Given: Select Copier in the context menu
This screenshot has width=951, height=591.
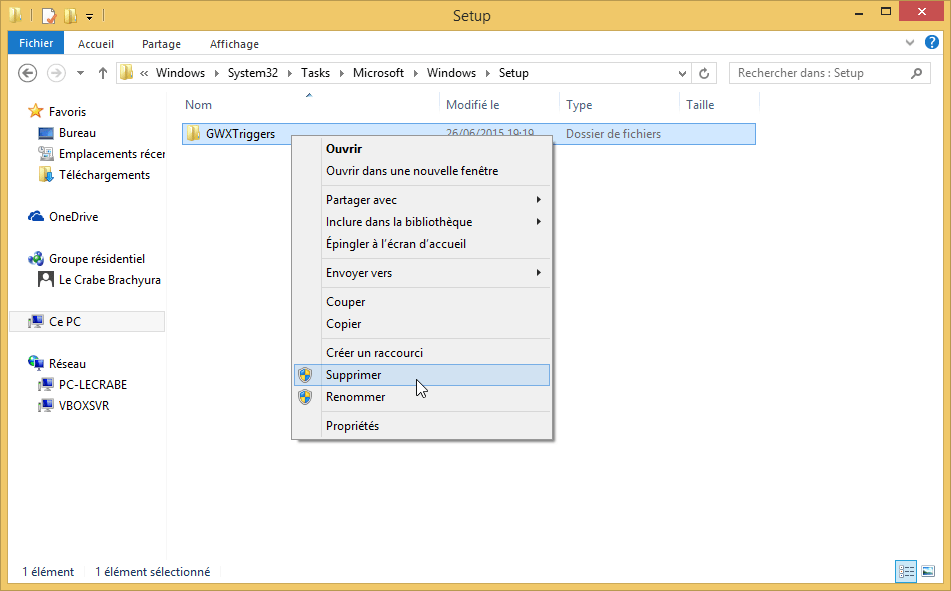Looking at the screenshot, I should pyautogui.click(x=422, y=323).
